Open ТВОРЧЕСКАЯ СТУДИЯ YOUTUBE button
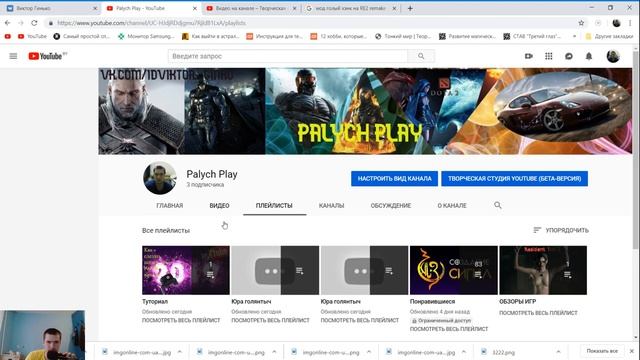Image resolution: width=640 pixels, height=360 pixels. tap(514, 178)
